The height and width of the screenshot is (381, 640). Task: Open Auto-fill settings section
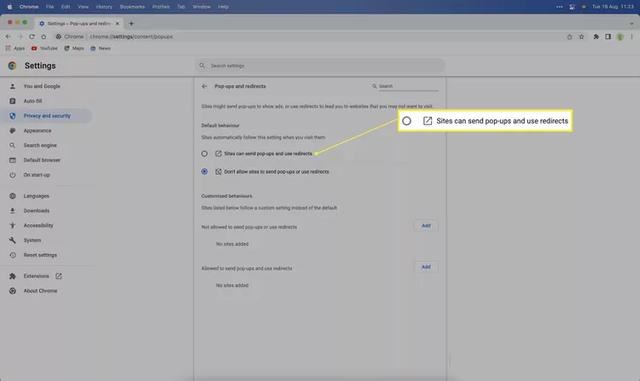pos(33,101)
